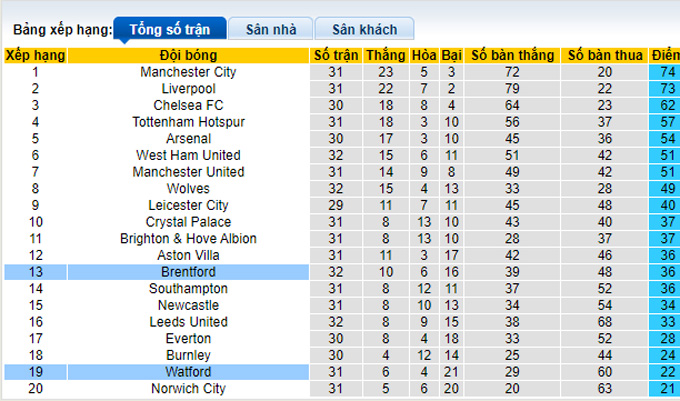Click Tottenham Hotspur team name
This screenshot has width=680, height=401.
(188, 122)
